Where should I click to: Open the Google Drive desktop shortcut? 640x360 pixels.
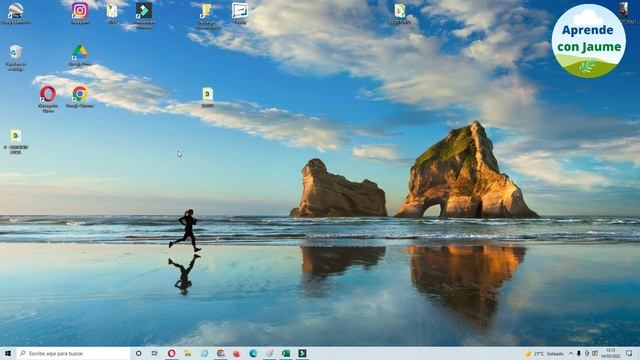click(x=80, y=55)
